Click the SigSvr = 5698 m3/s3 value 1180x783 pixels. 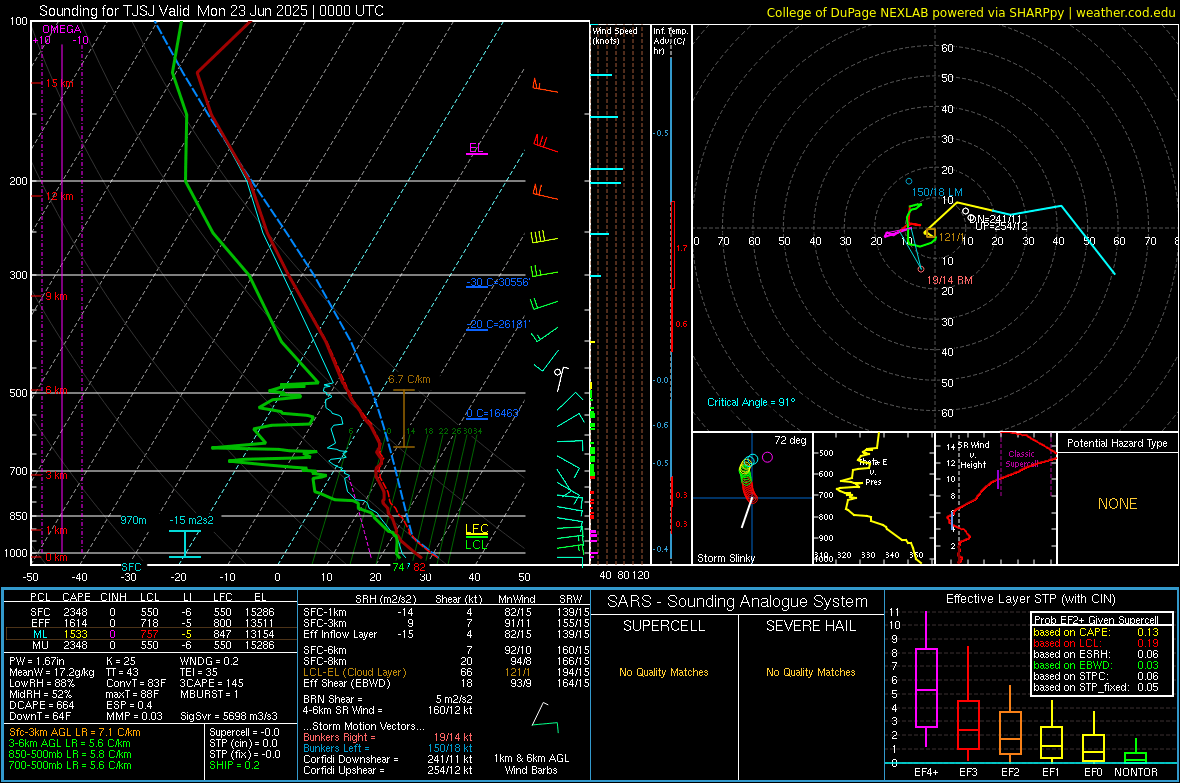[x=229, y=716]
